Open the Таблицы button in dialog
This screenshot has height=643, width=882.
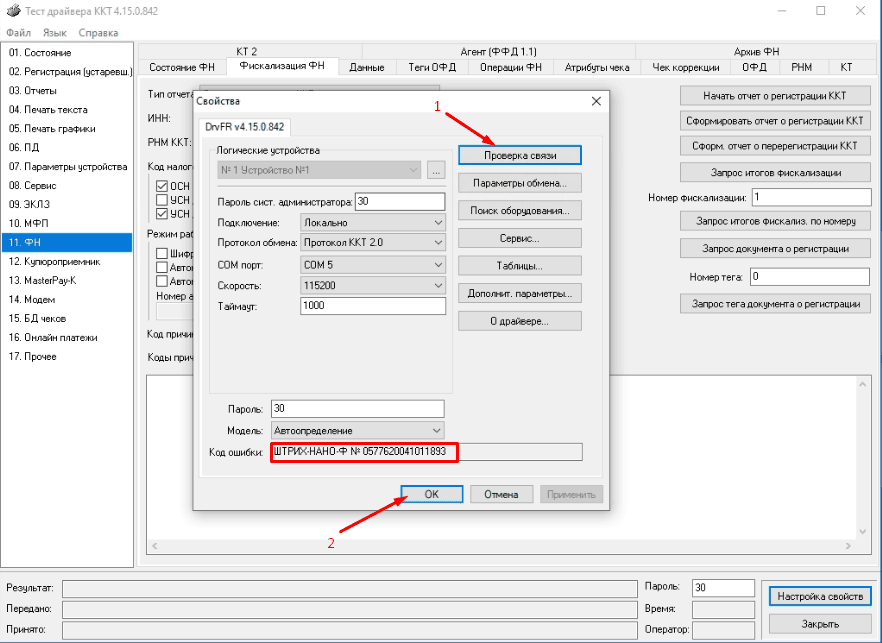click(520, 266)
